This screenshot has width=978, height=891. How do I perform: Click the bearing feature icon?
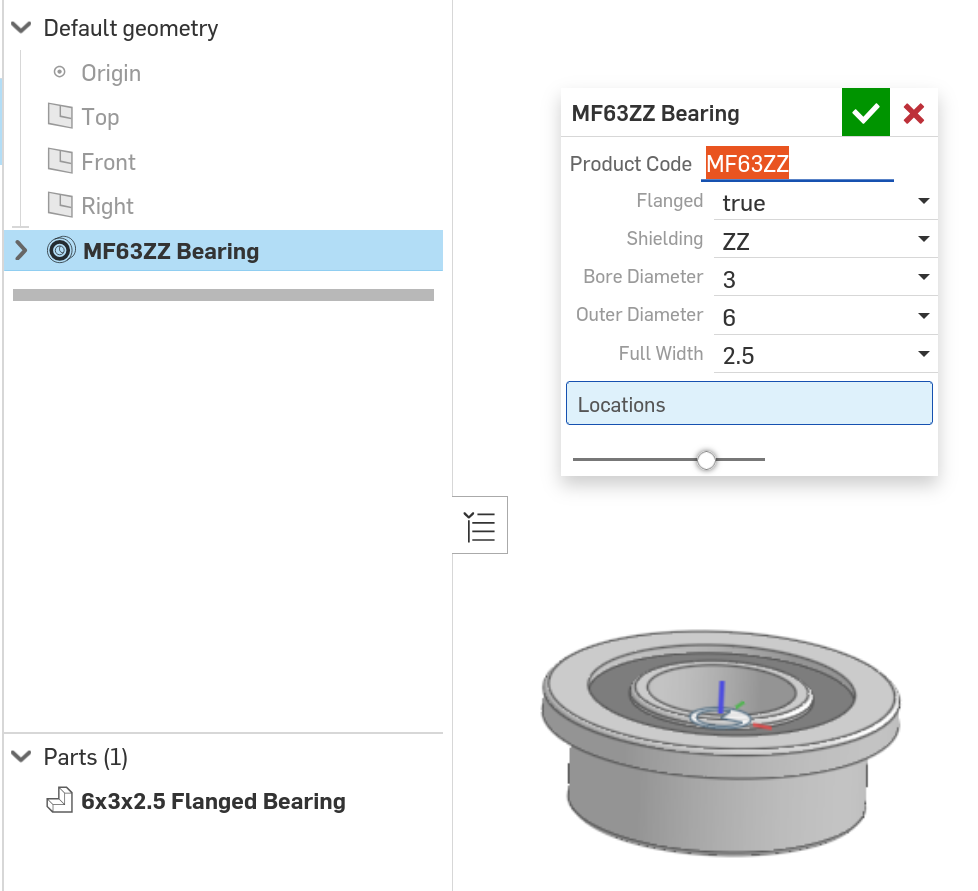click(x=61, y=251)
